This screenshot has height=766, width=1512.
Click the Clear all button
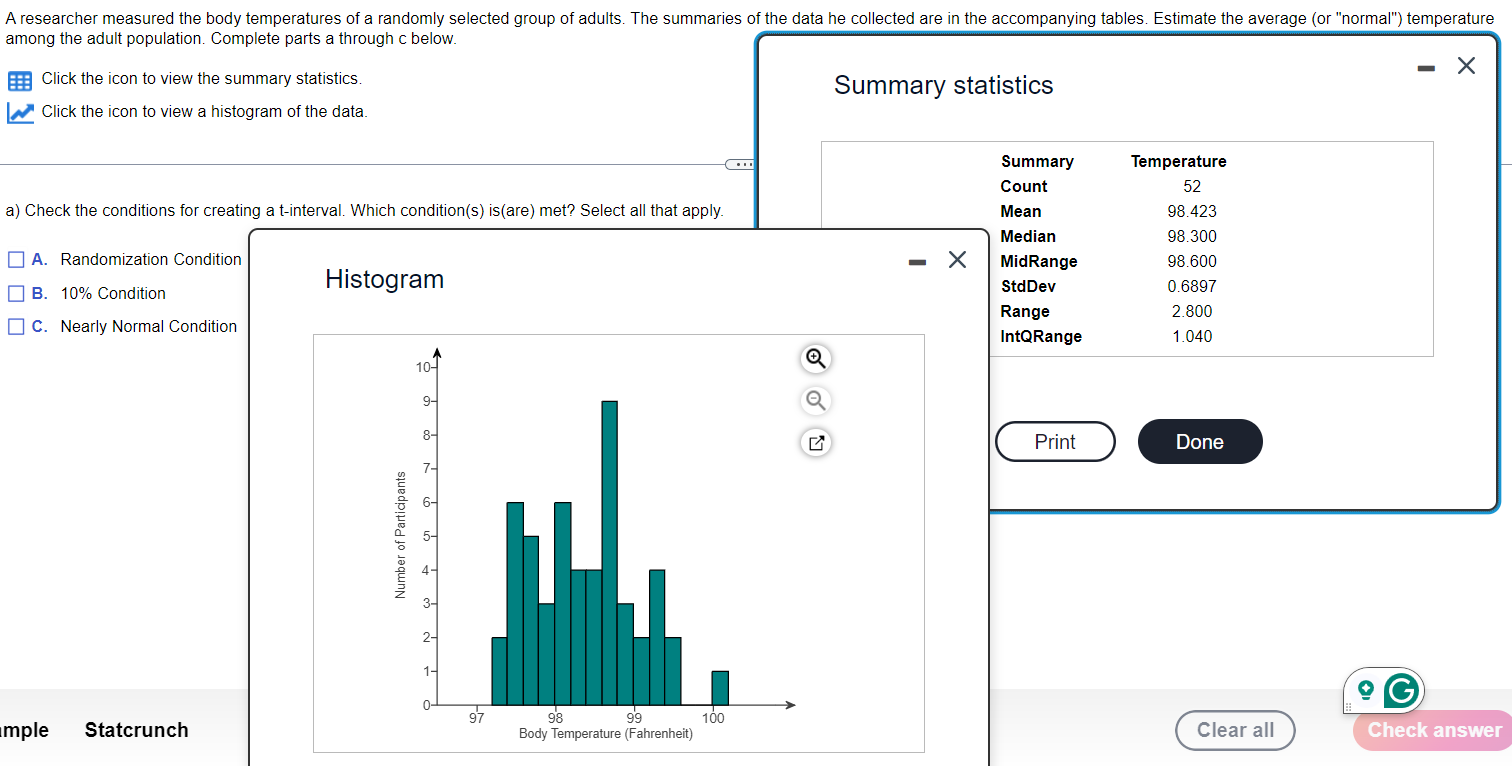(1235, 730)
